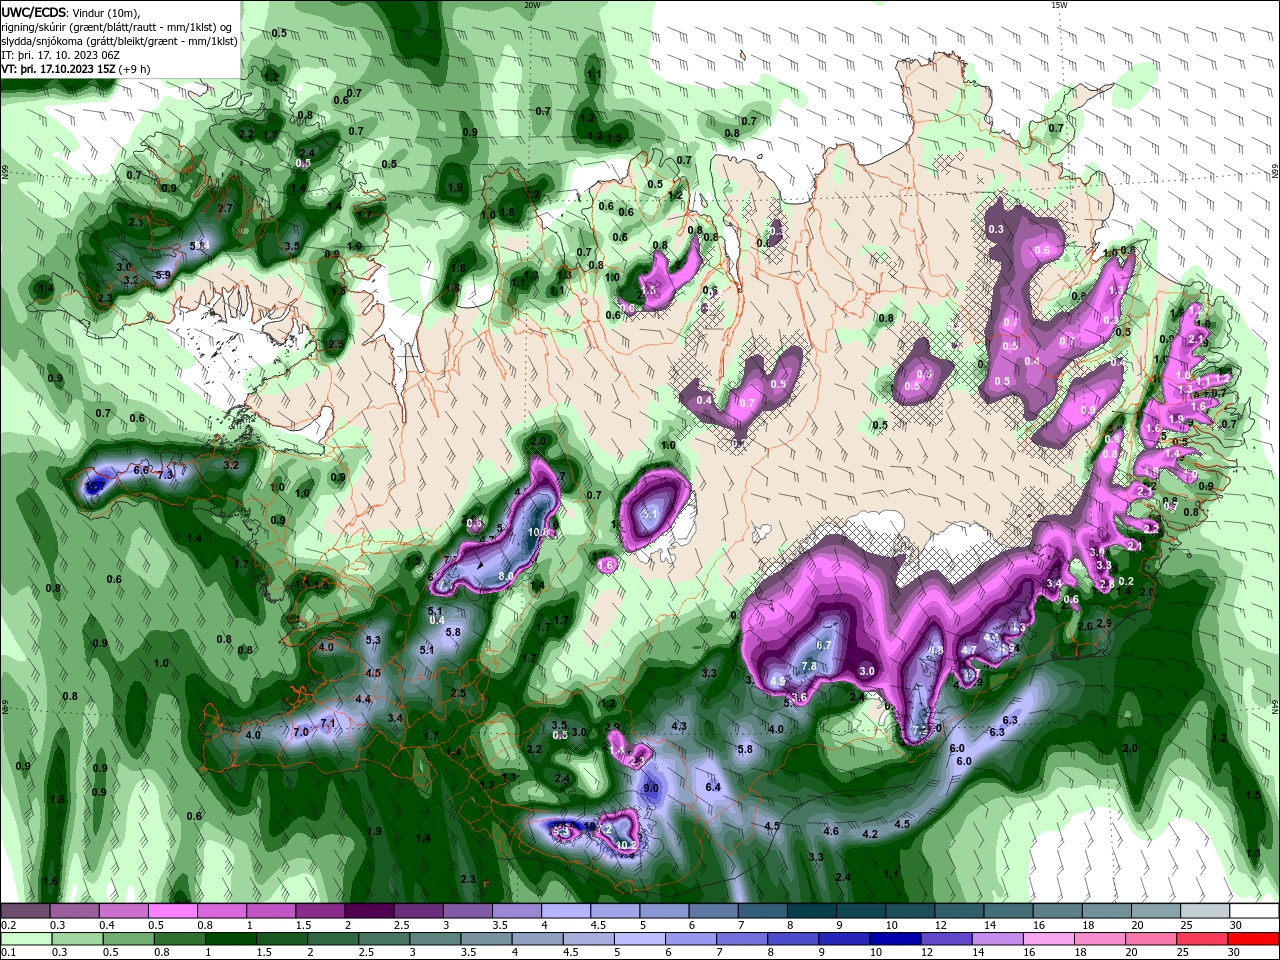This screenshot has width=1280, height=960.
Task: Click the 5.9 value on the map
Action: [163, 275]
